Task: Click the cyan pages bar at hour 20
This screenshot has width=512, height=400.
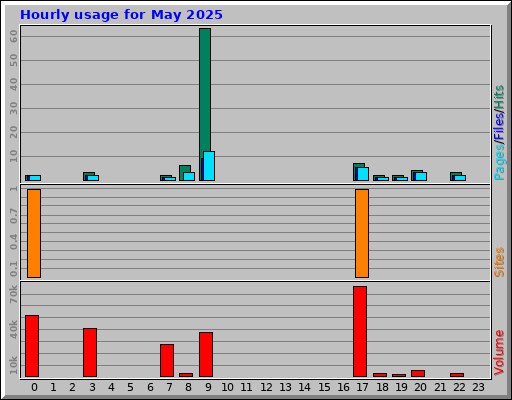Action: pos(421,176)
